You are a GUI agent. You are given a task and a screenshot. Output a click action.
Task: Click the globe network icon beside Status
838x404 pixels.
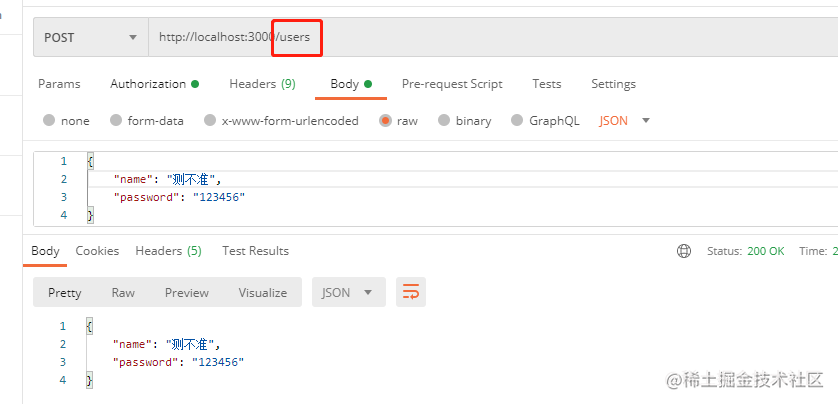coord(684,251)
